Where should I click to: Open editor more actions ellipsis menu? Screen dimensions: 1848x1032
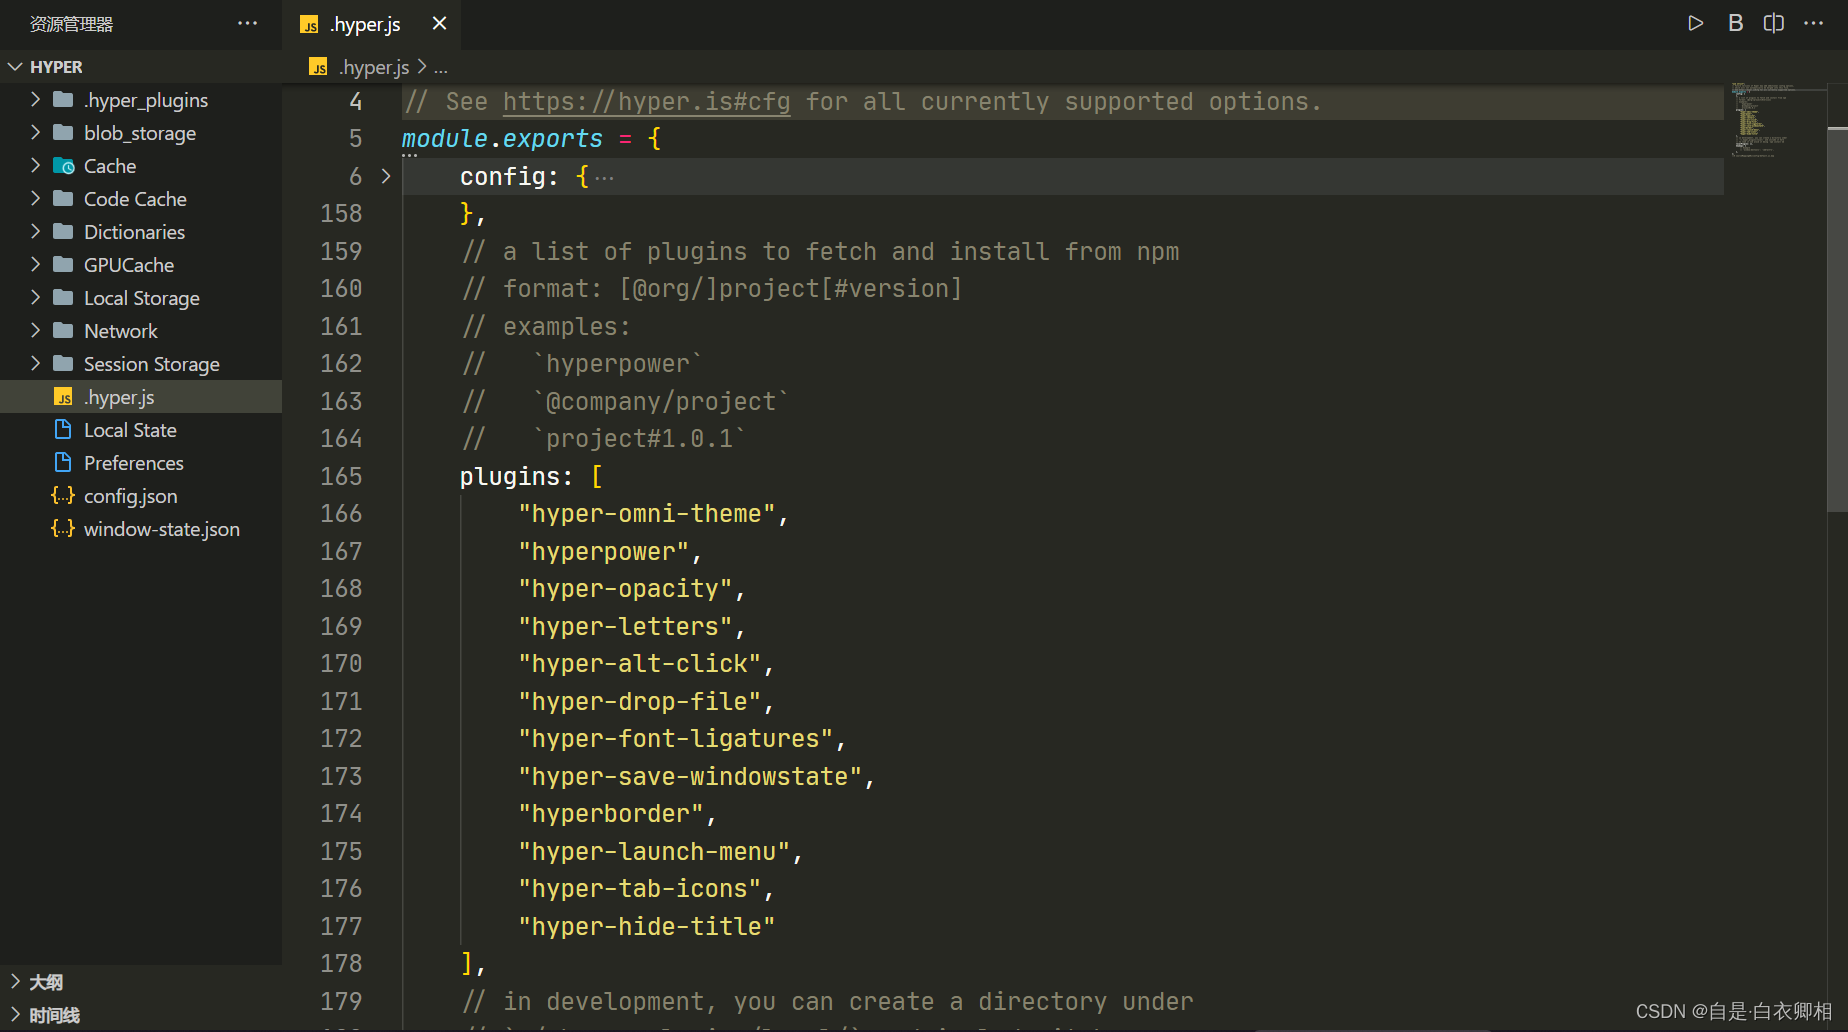[x=1813, y=23]
